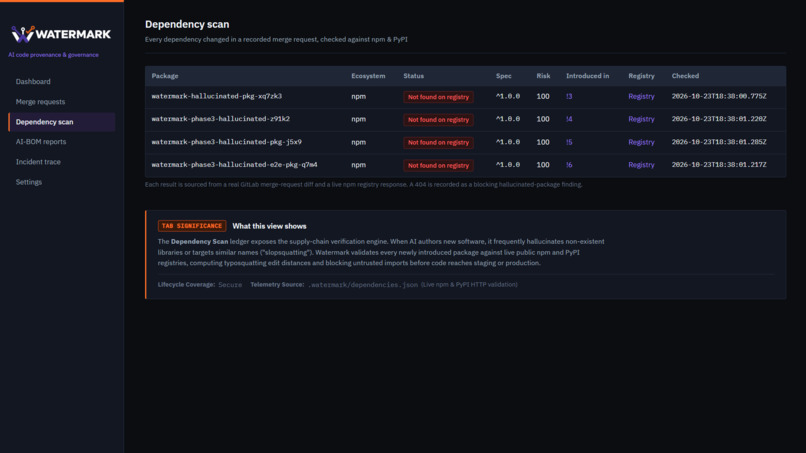806x453 pixels.
Task: Click the Watermark logo icon
Action: pyautogui.click(x=23, y=34)
